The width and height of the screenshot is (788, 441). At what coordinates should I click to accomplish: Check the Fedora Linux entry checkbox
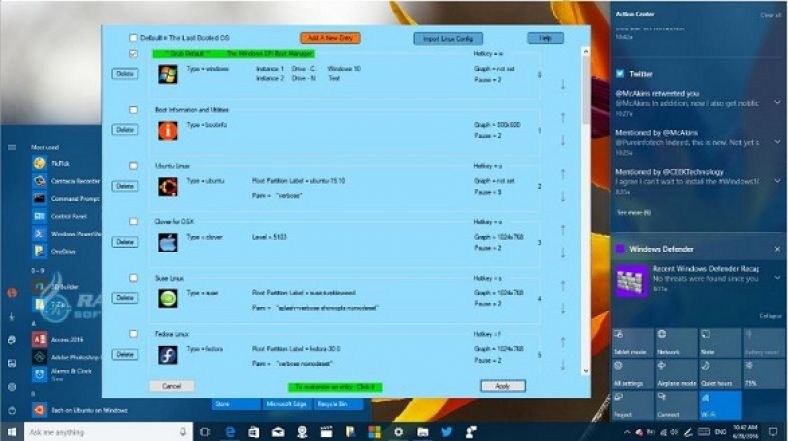pyautogui.click(x=133, y=334)
